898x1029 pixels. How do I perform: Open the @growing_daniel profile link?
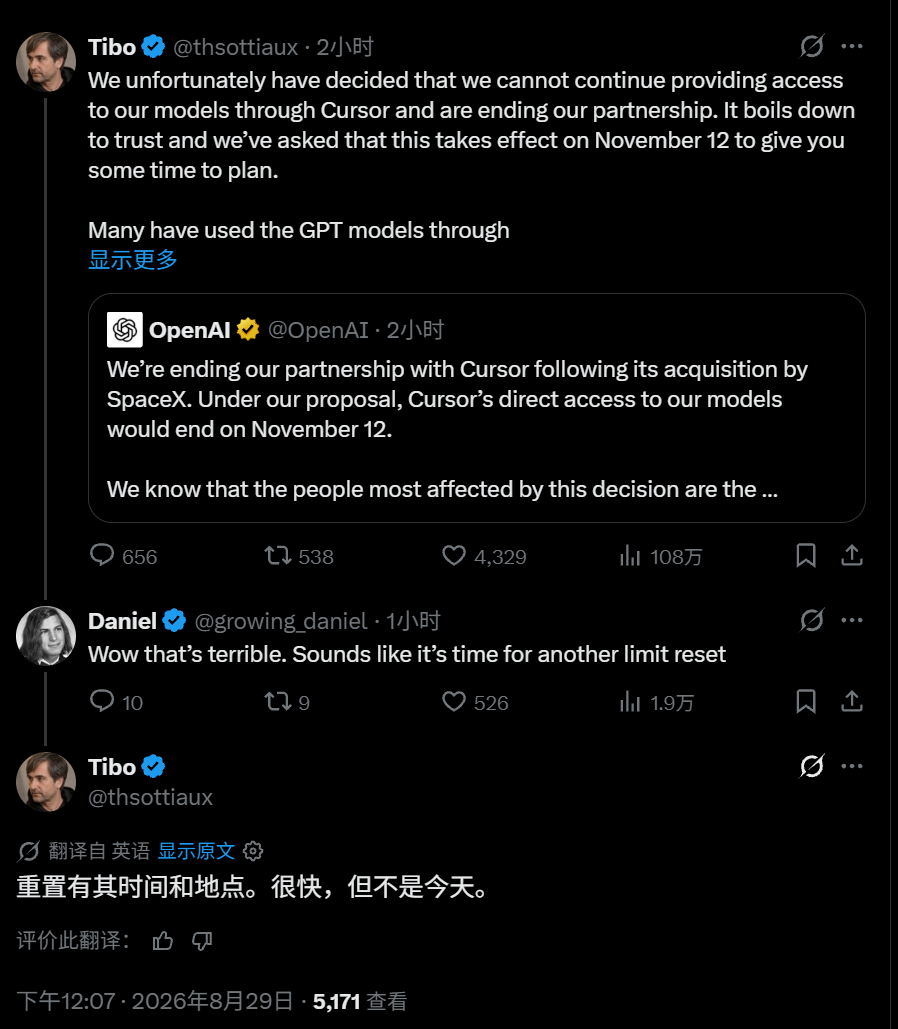coord(280,621)
